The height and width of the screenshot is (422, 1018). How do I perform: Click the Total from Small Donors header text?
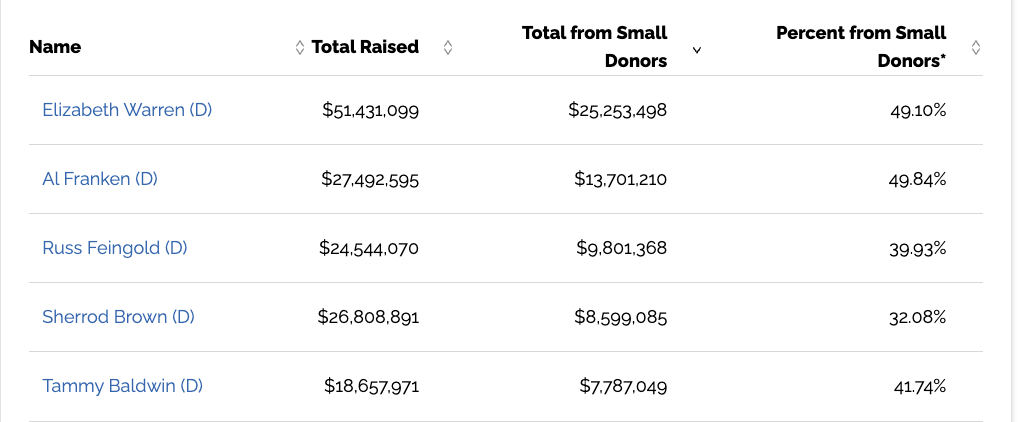pyautogui.click(x=595, y=47)
